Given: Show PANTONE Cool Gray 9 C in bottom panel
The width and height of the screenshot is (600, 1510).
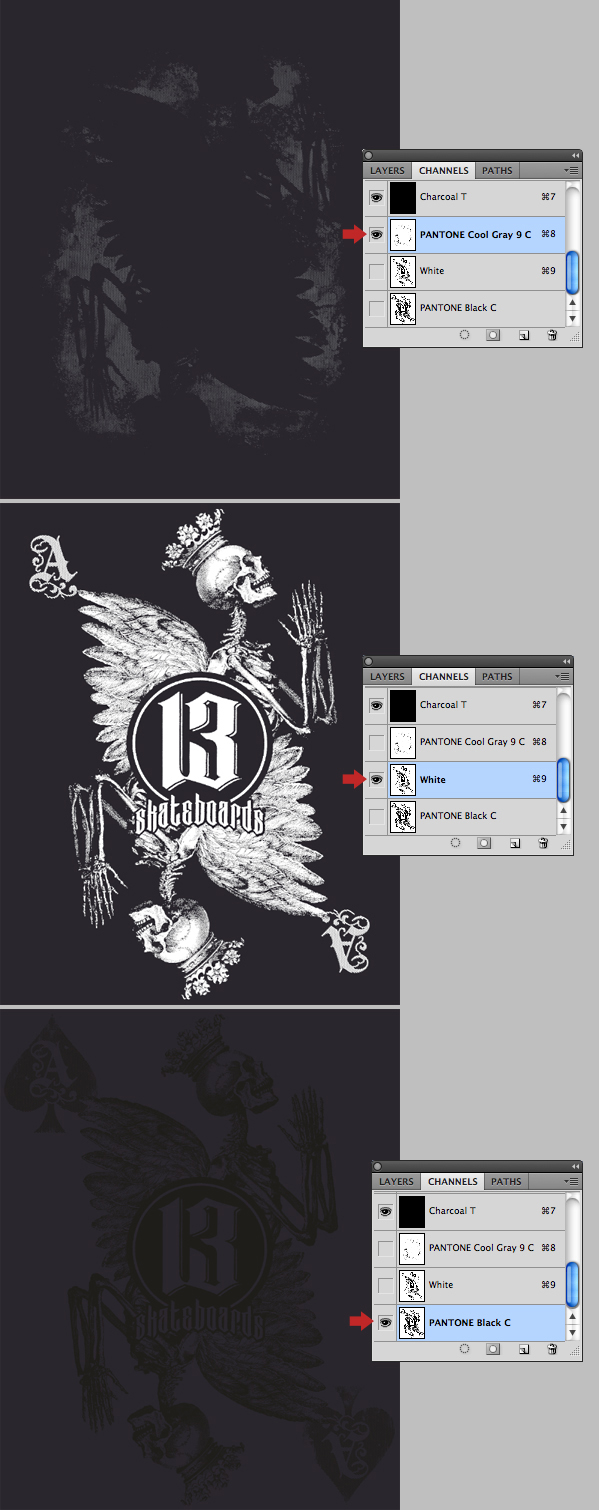Looking at the screenshot, I should pyautogui.click(x=385, y=1248).
